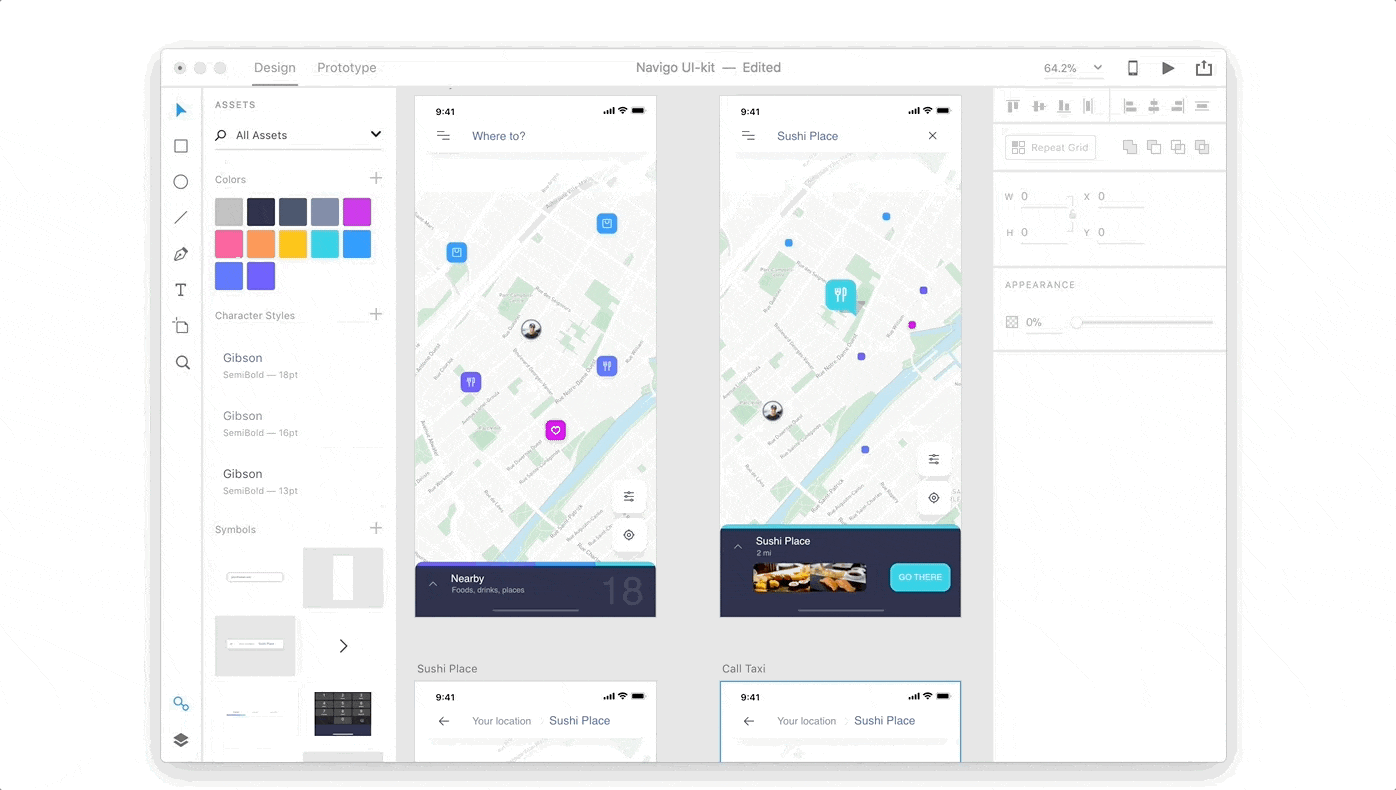Align objects to vertical middle
This screenshot has width=1396, height=790.
1039,106
